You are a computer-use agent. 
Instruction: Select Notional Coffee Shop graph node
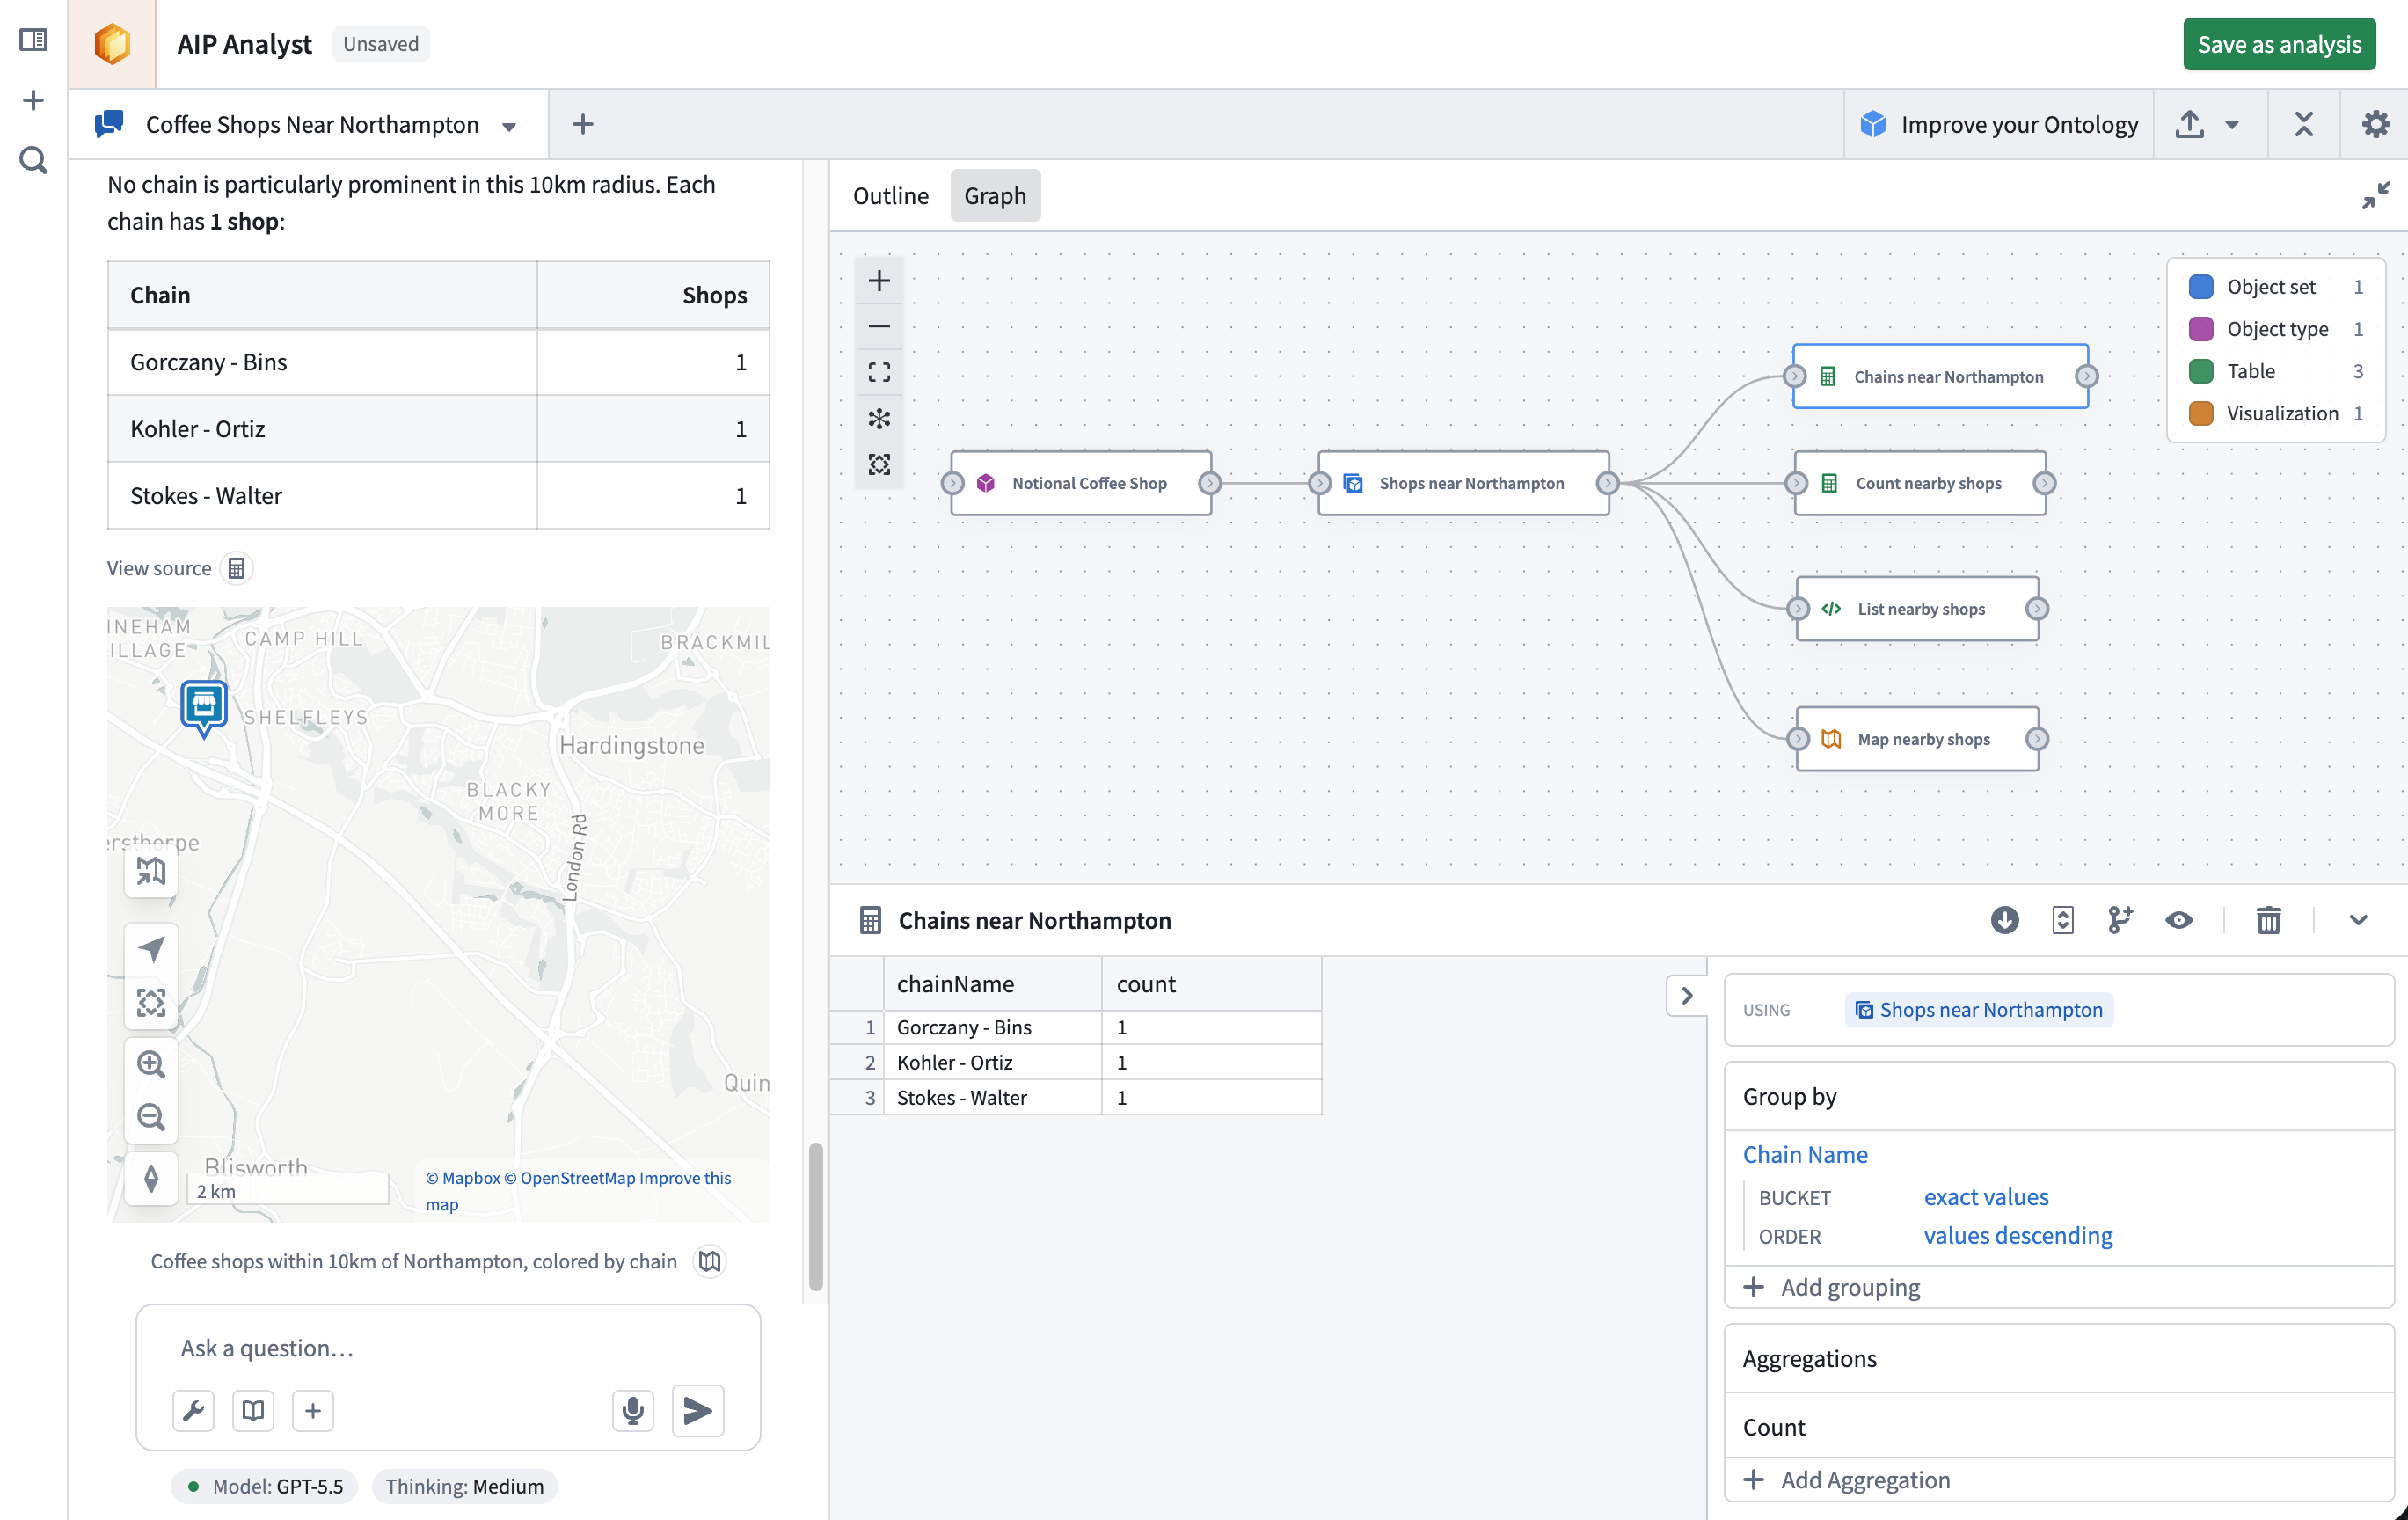tap(1081, 483)
